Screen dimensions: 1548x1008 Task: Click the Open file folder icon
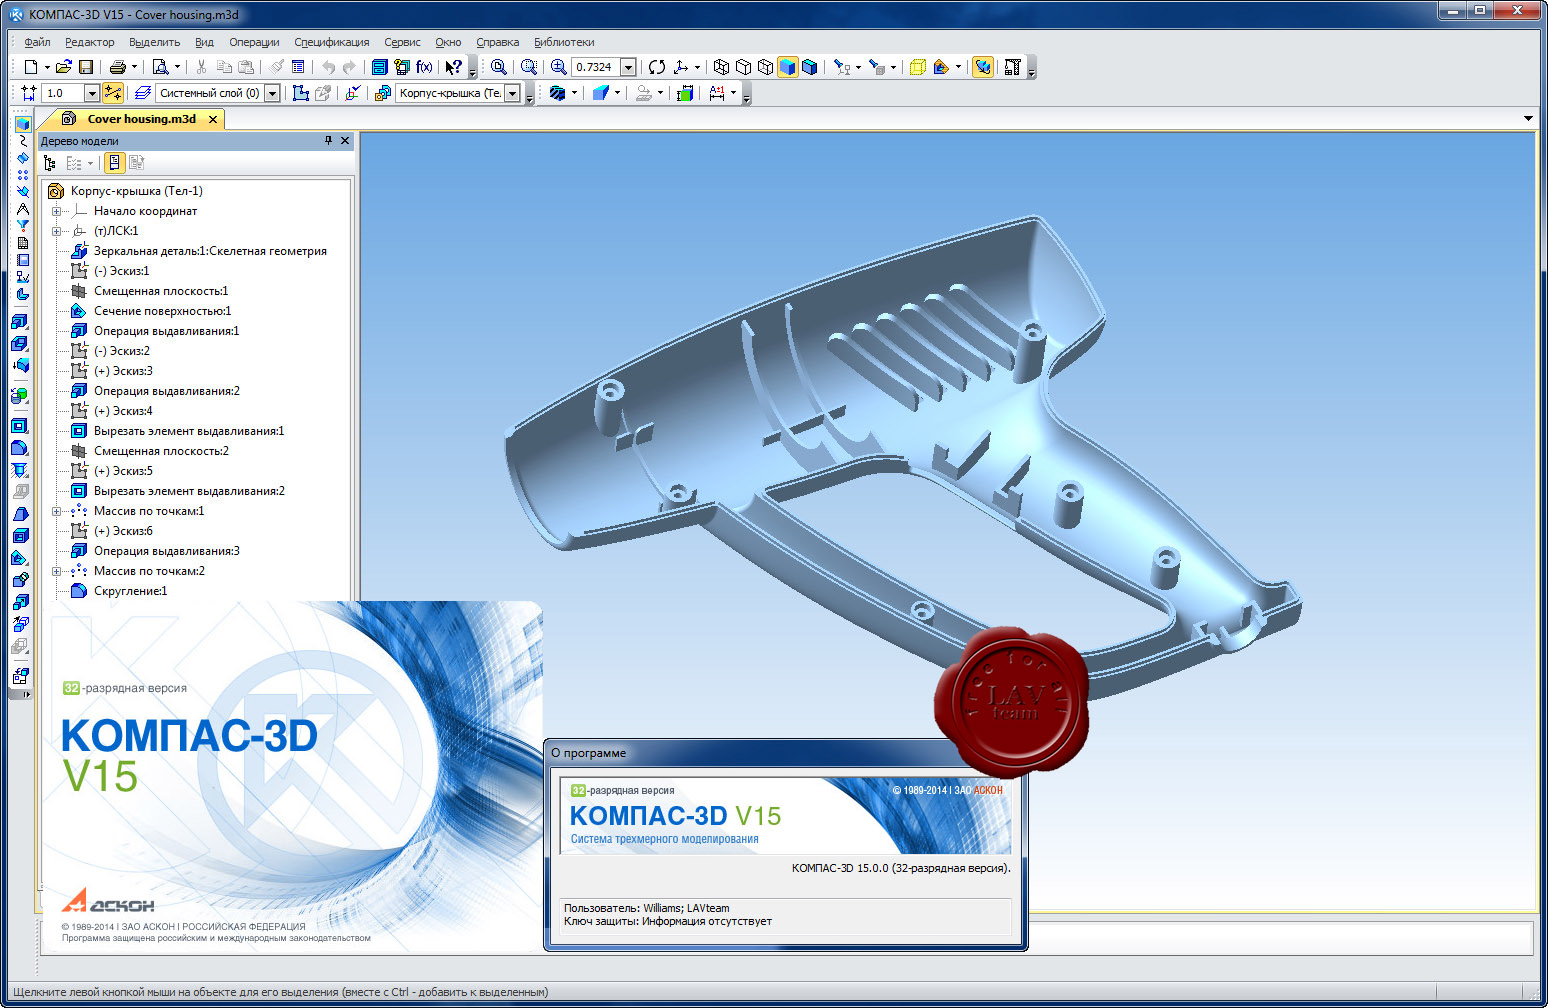pos(64,67)
